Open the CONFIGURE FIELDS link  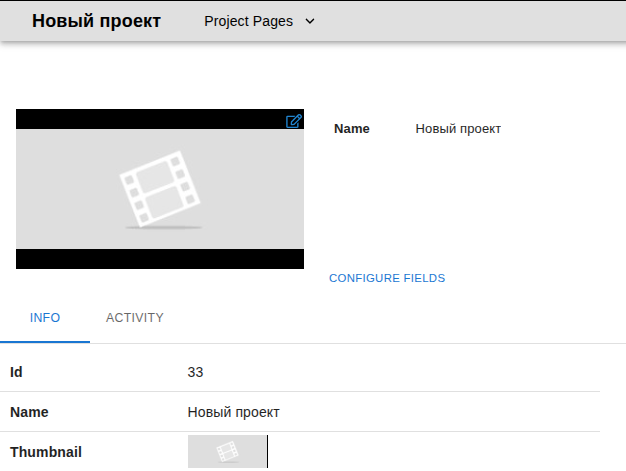coord(387,278)
